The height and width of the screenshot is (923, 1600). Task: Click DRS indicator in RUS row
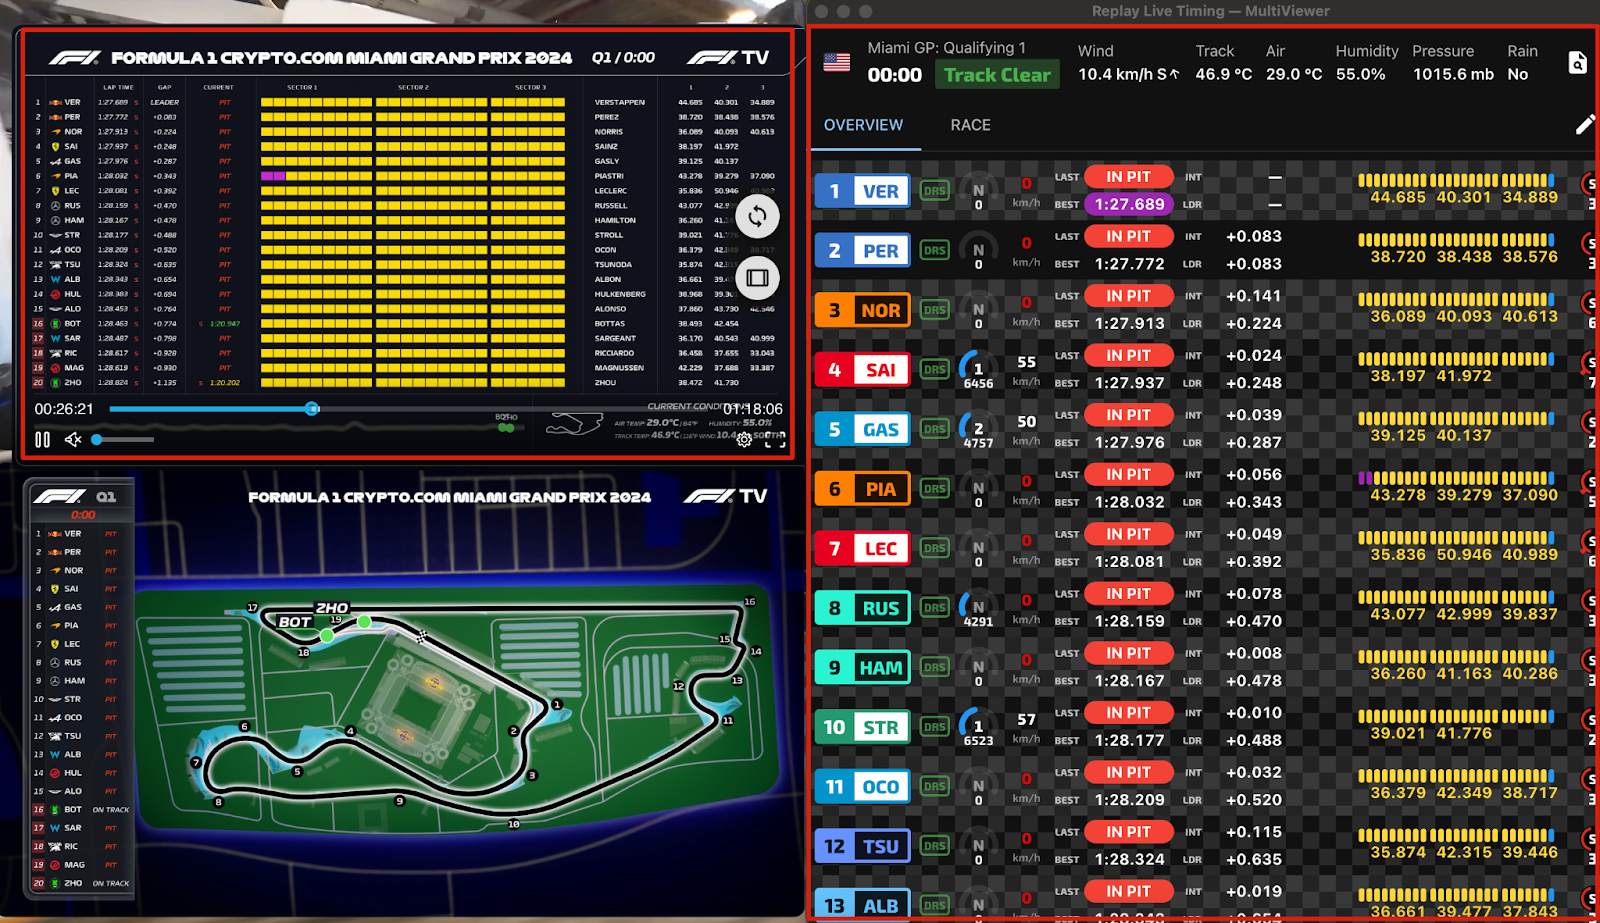click(x=935, y=608)
